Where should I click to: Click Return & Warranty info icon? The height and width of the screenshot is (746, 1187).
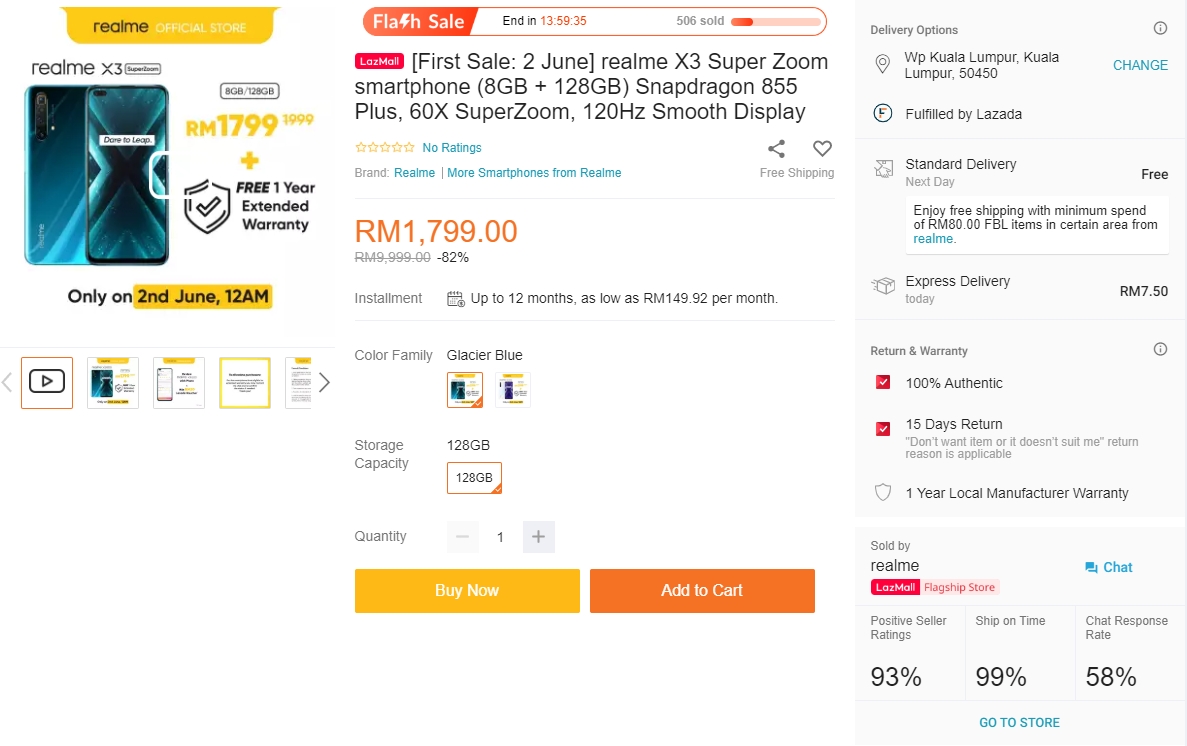point(1160,350)
